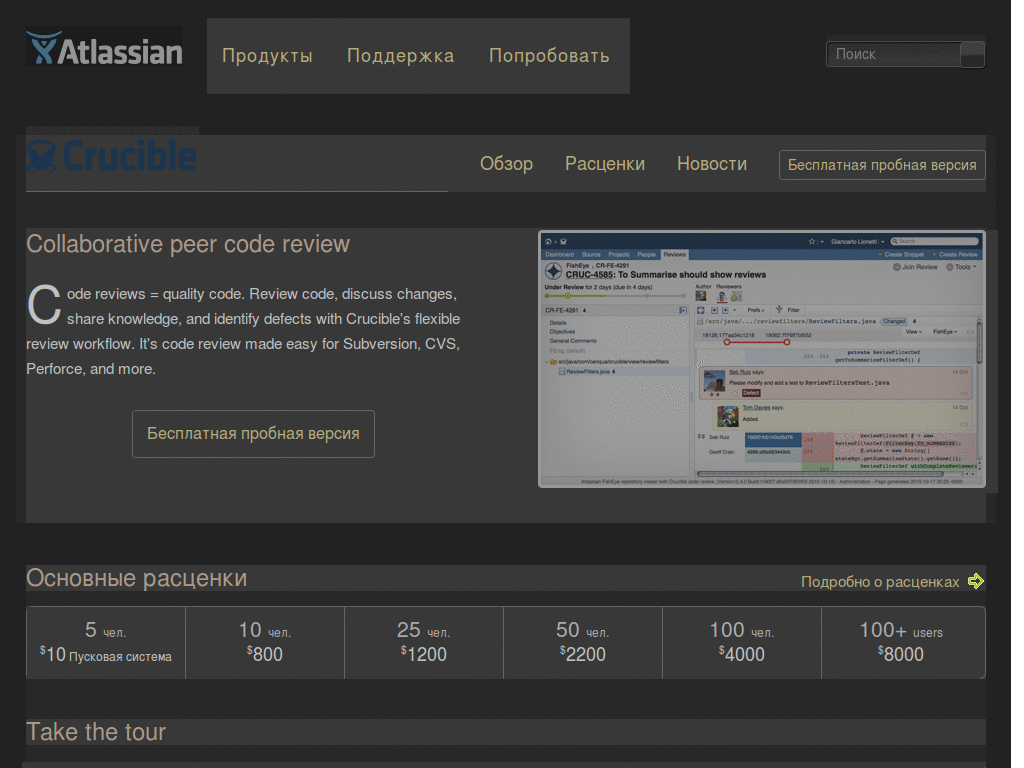The height and width of the screenshot is (768, 1024).
Task: Select the 25 чел. $1200 pricing tier
Action: [x=424, y=643]
